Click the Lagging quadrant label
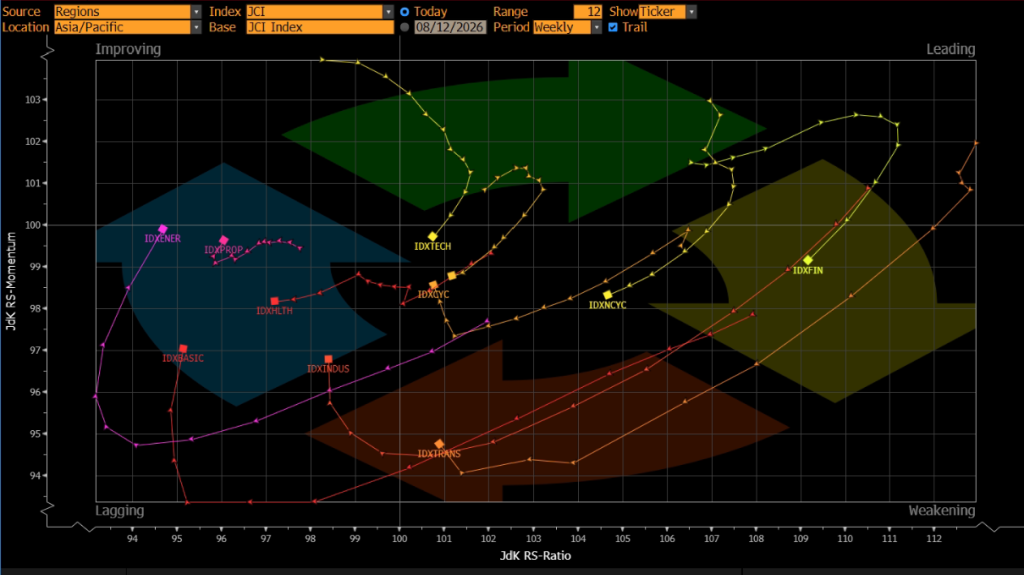Image resolution: width=1024 pixels, height=575 pixels. [x=120, y=510]
